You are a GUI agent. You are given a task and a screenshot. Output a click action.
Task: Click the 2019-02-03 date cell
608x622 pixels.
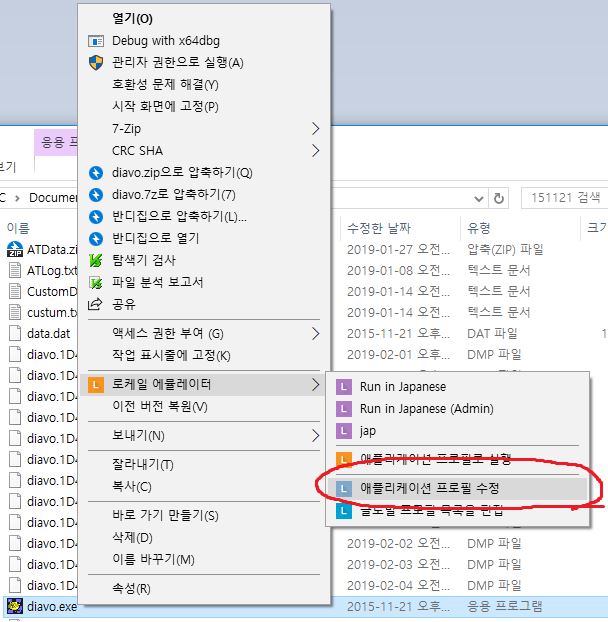tap(398, 564)
